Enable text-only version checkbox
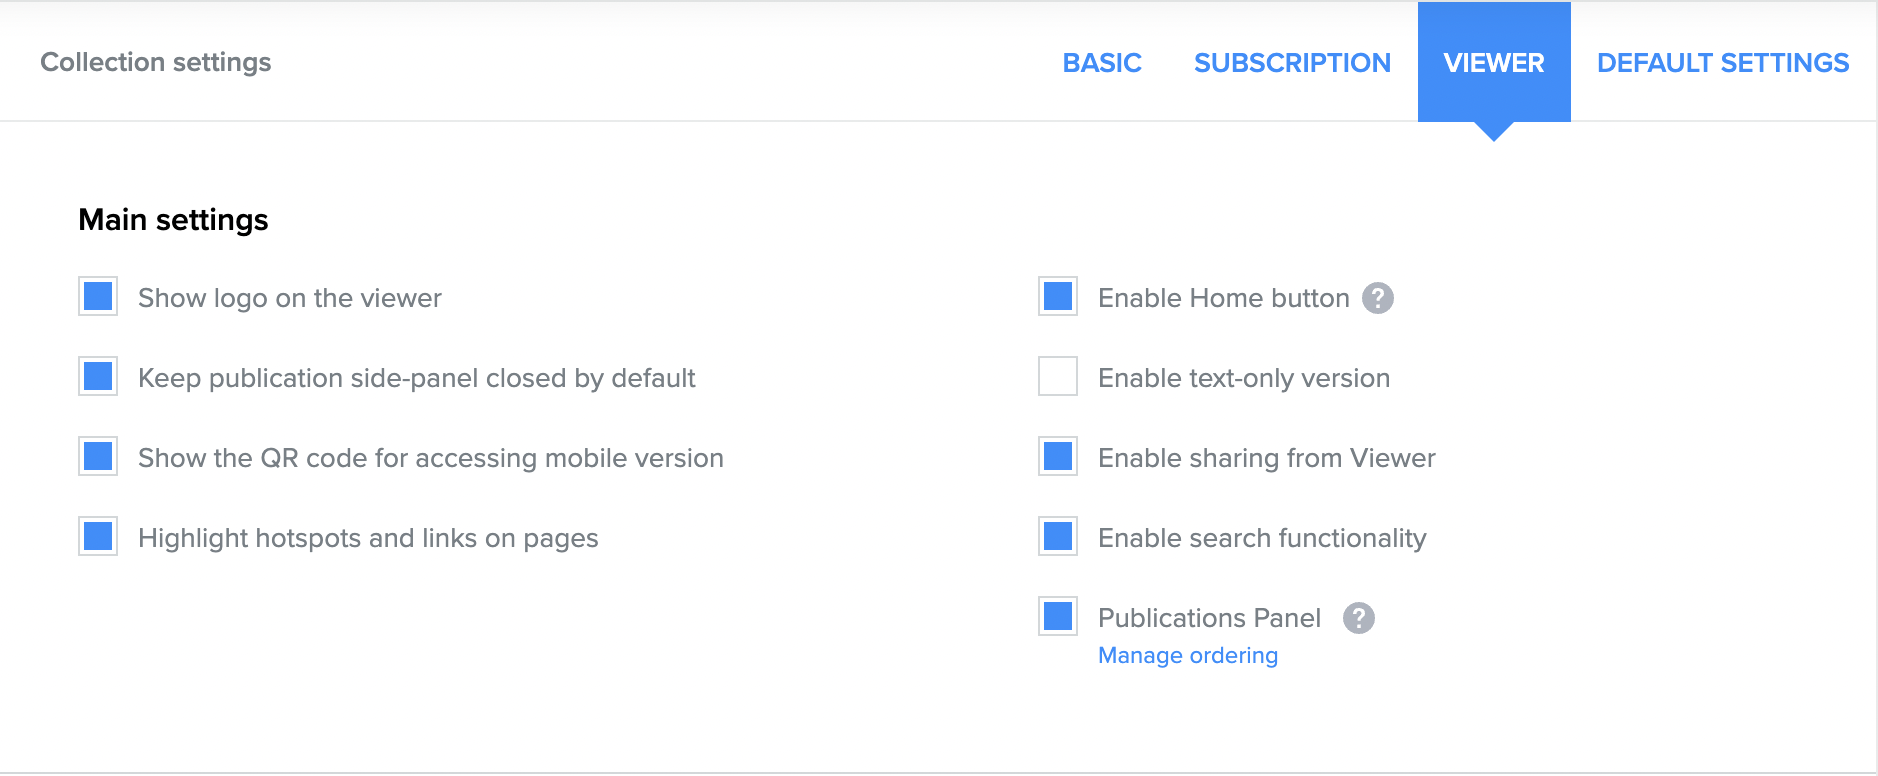Viewport: 1878px width, 776px height. 1057,377
